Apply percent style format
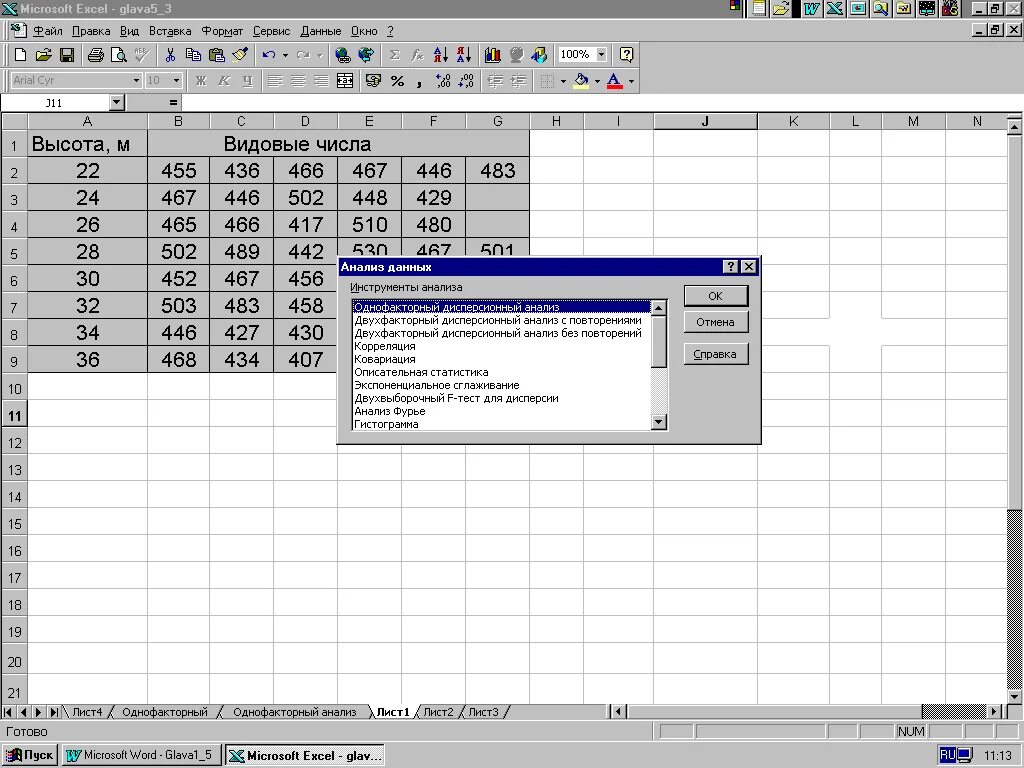Image resolution: width=1024 pixels, height=768 pixels. pyautogui.click(x=397, y=81)
